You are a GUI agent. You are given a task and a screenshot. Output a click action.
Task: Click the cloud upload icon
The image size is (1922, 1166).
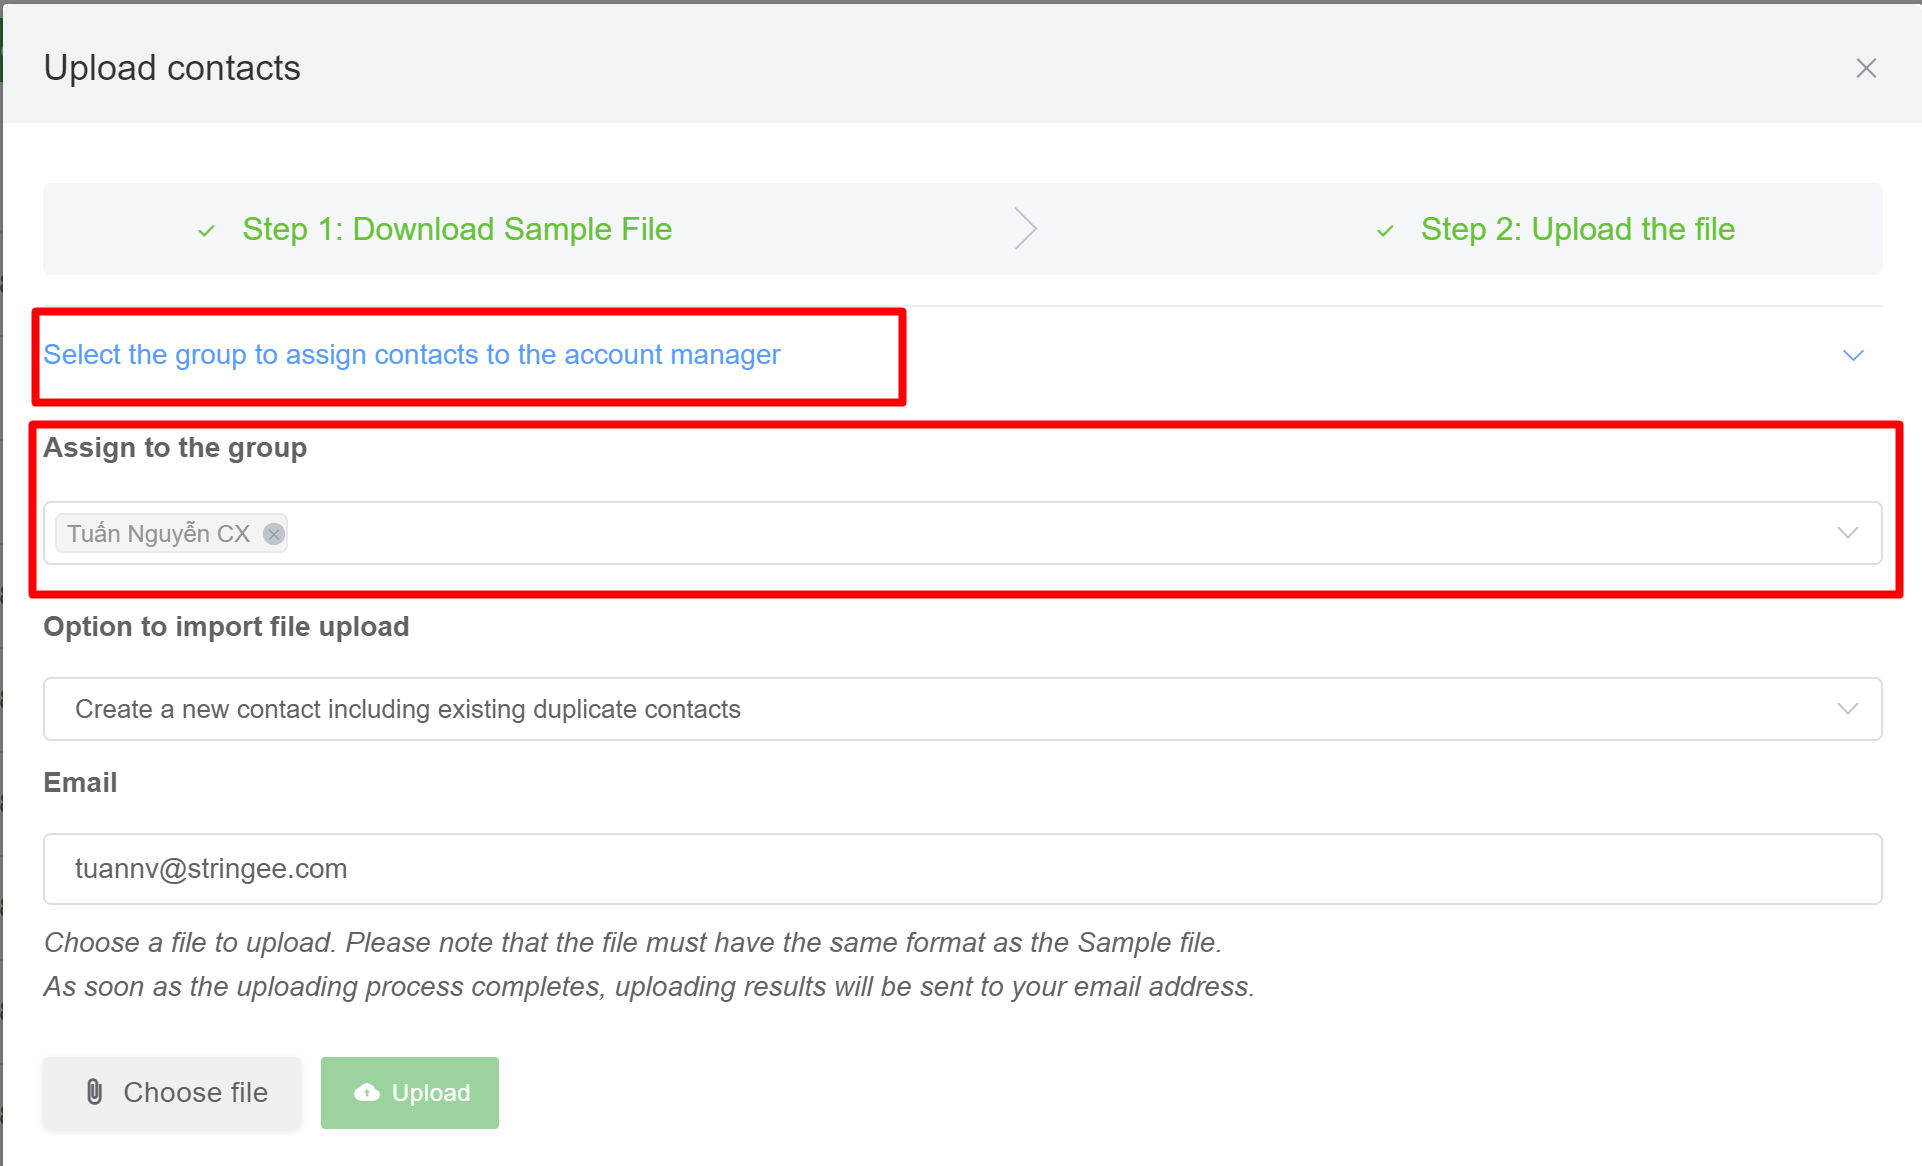click(367, 1092)
